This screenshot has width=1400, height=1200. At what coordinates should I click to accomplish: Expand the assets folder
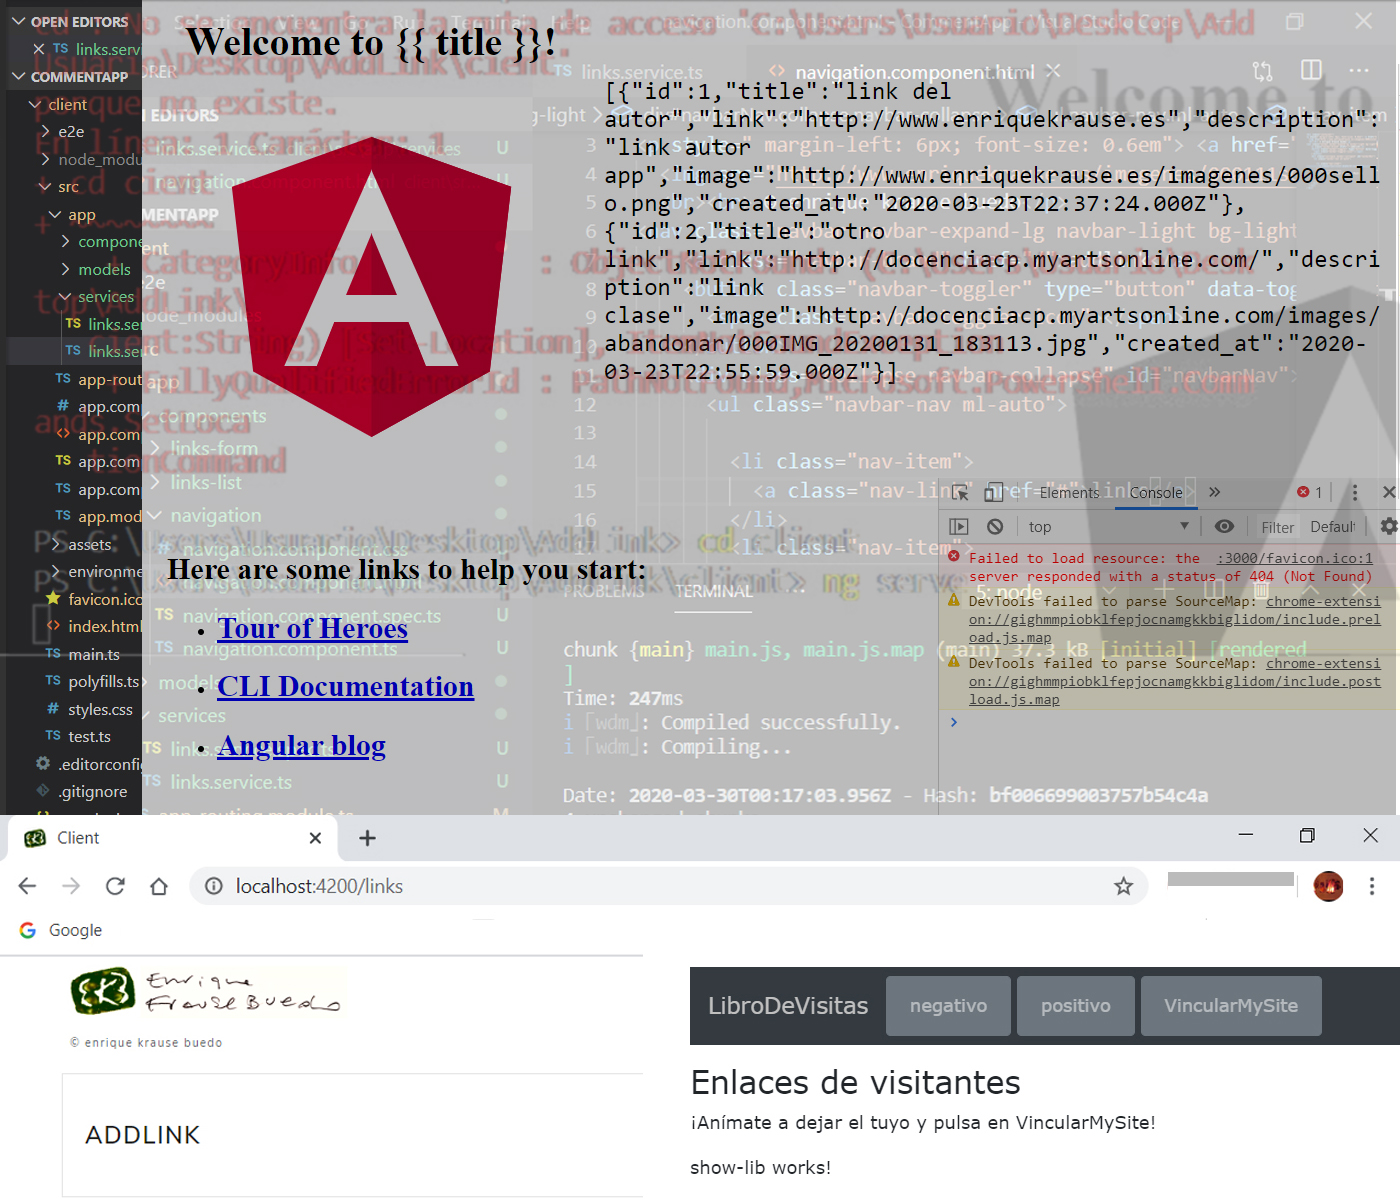56,544
